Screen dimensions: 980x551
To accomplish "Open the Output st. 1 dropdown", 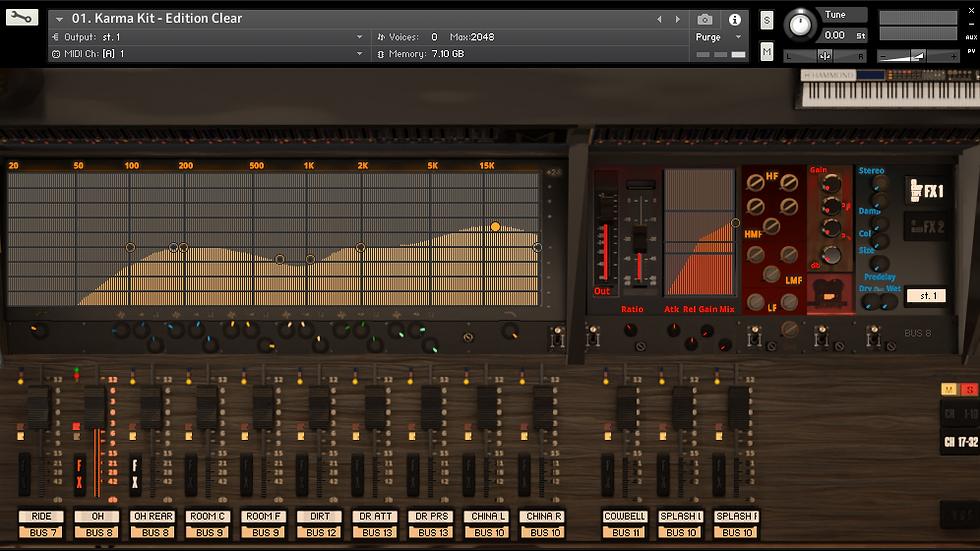I will 207,37.
